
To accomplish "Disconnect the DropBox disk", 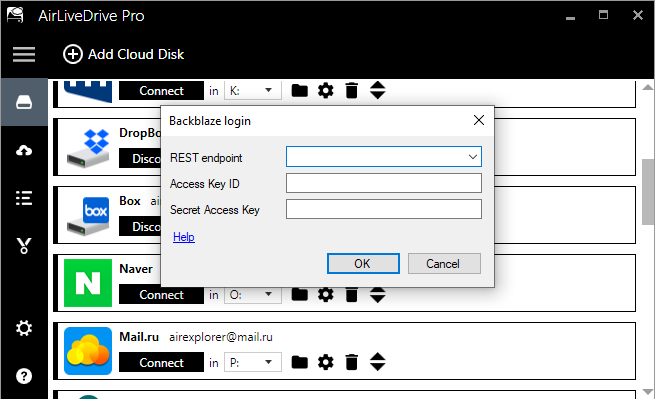I will [x=140, y=158].
